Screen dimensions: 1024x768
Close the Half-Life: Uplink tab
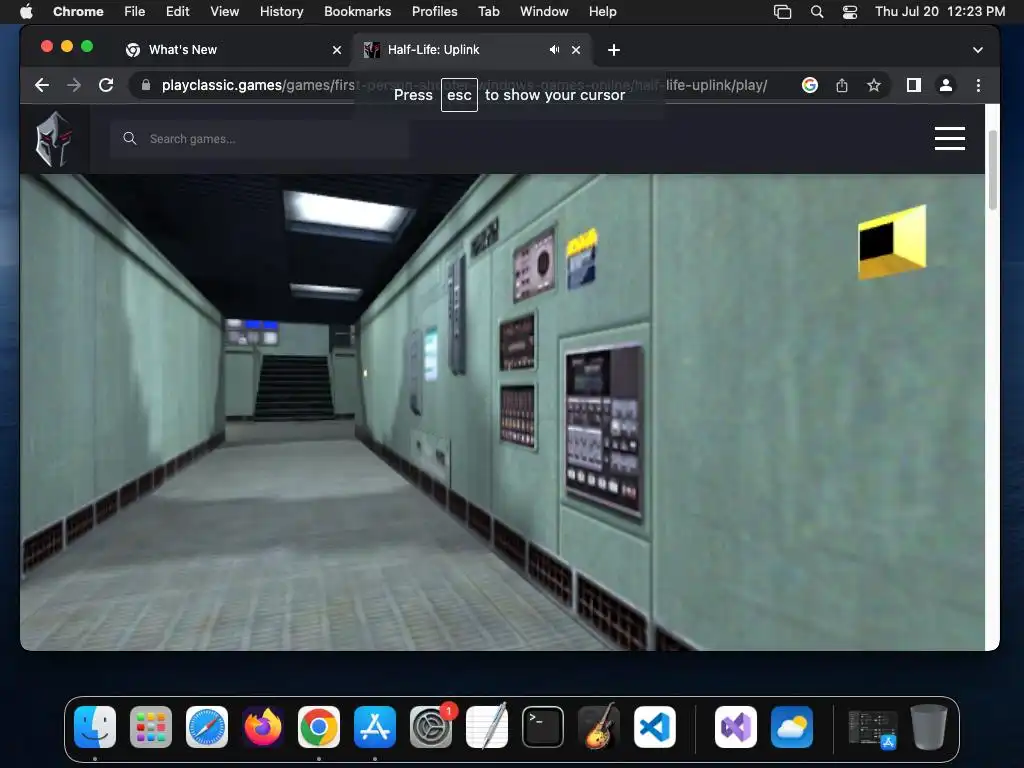click(576, 50)
